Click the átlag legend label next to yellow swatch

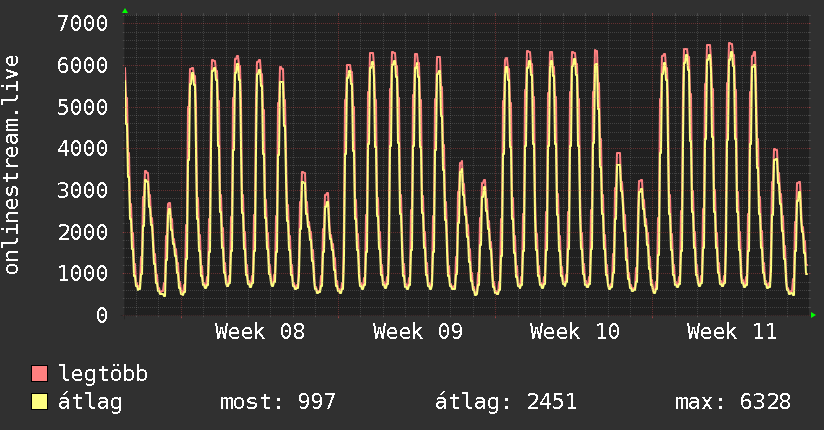(90, 402)
